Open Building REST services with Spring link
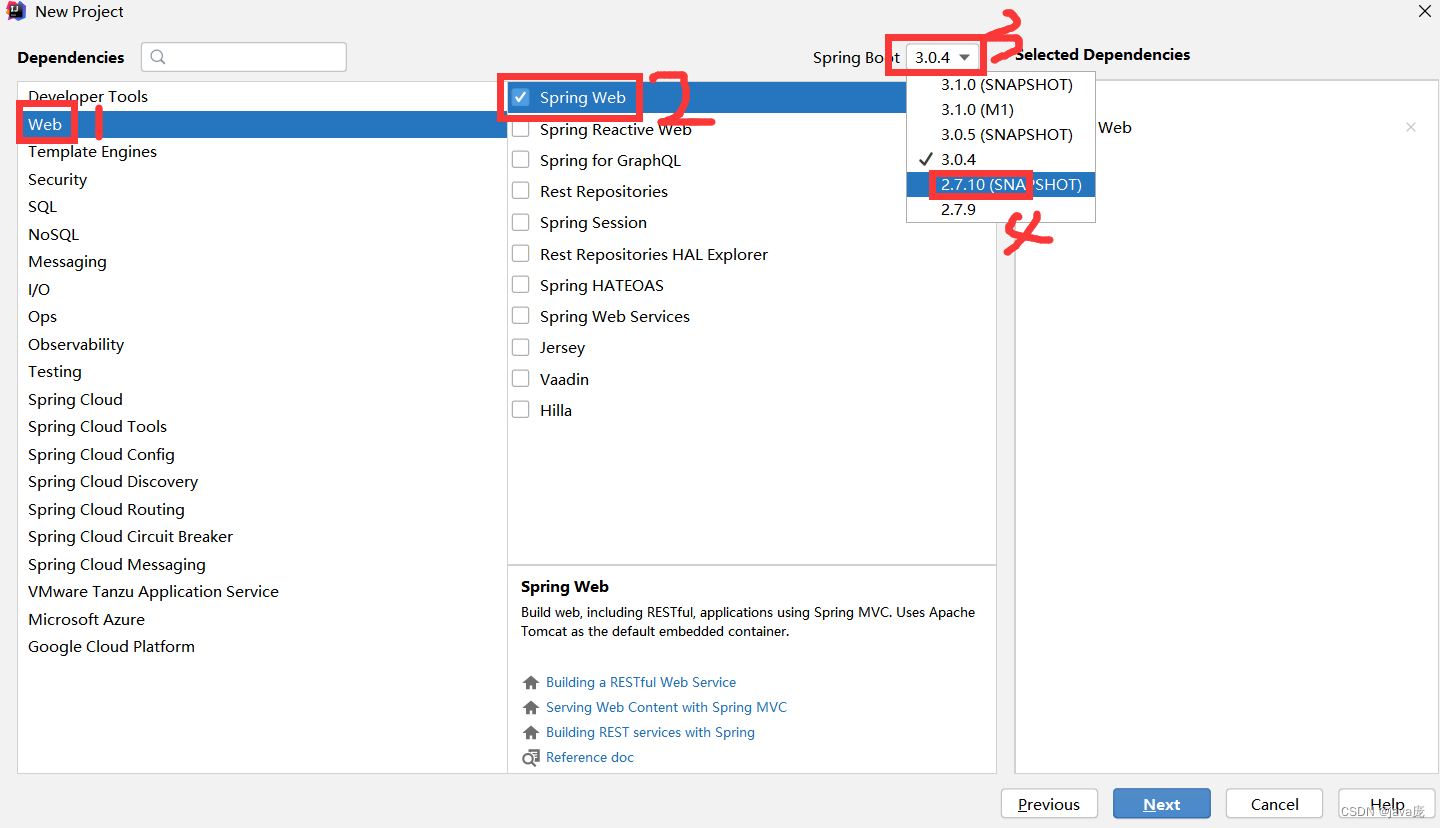 click(650, 732)
